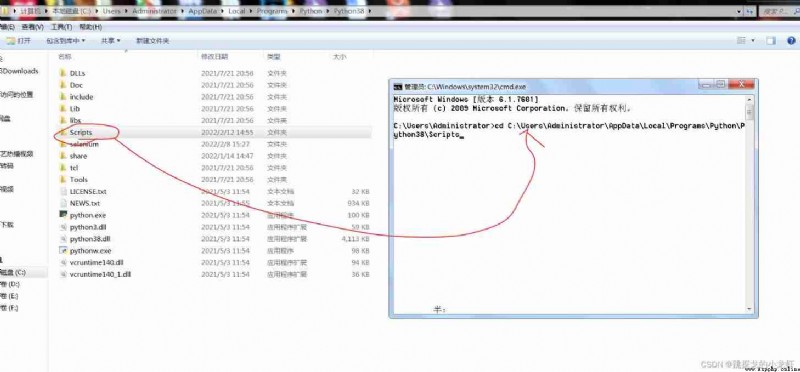Viewport: 800px width, 372px height.
Task: Open the view options dropdown arrow
Action: pyautogui.click(x=753, y=40)
